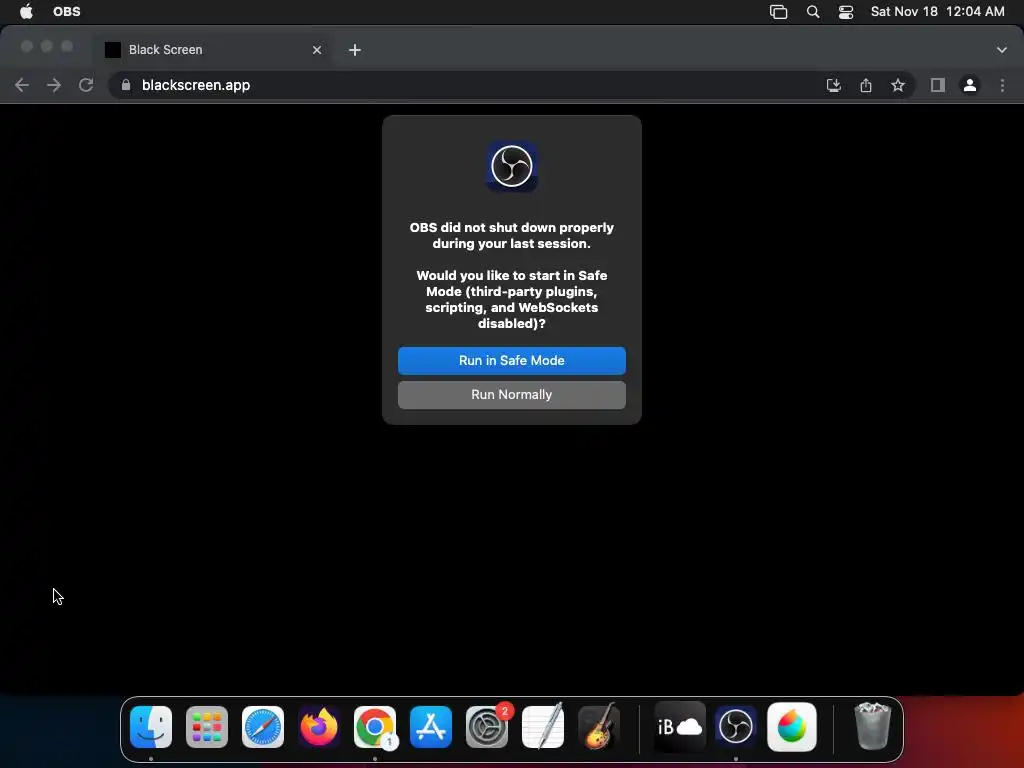
Task: Switch to OBS in the Dock
Action: pos(736,727)
